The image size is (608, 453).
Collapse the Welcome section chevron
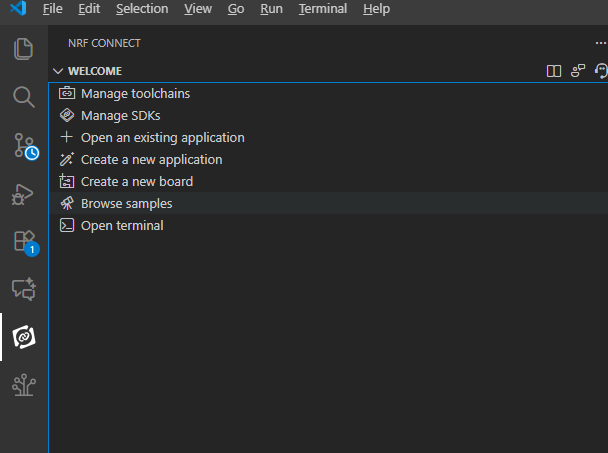pos(58,71)
